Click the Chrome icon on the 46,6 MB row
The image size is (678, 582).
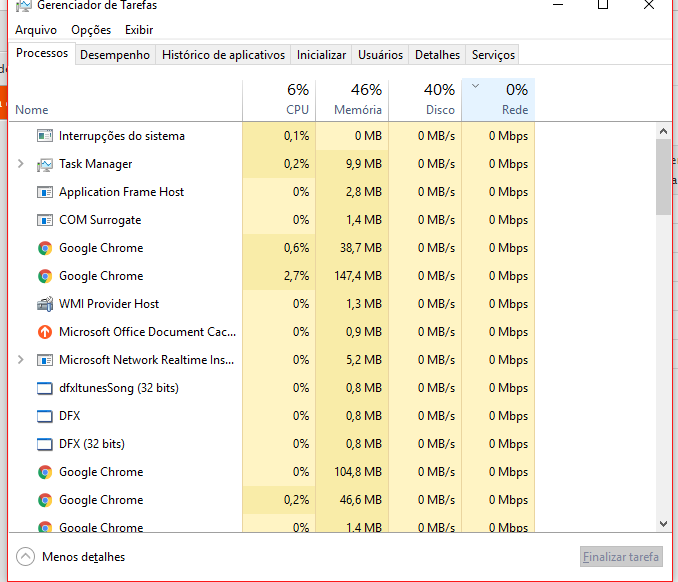pos(45,500)
